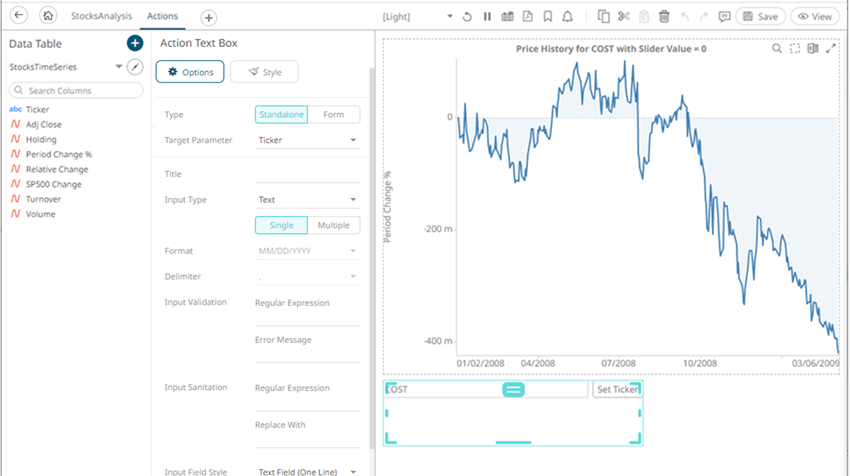Maximize the chart with expand arrows icon
851x476 pixels.
pos(830,48)
